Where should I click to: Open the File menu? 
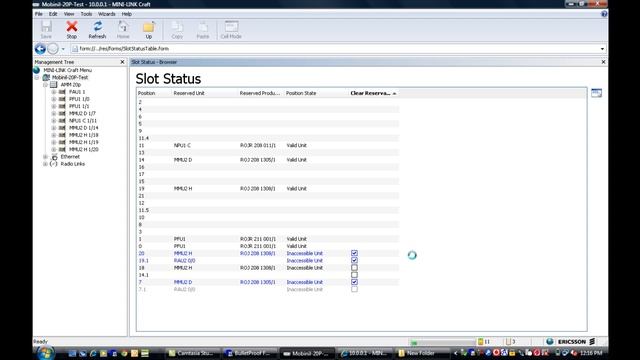[x=39, y=14]
